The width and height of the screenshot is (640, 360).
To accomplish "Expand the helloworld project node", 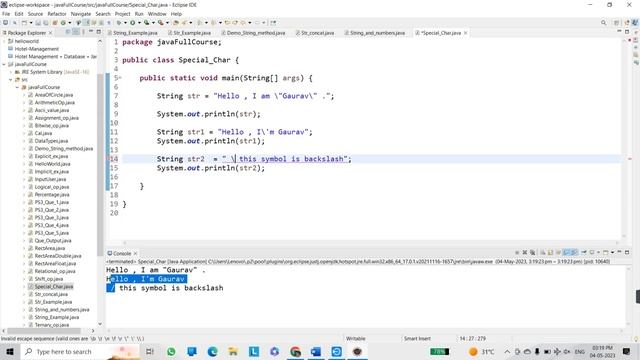I will pyautogui.click(x=4, y=41).
